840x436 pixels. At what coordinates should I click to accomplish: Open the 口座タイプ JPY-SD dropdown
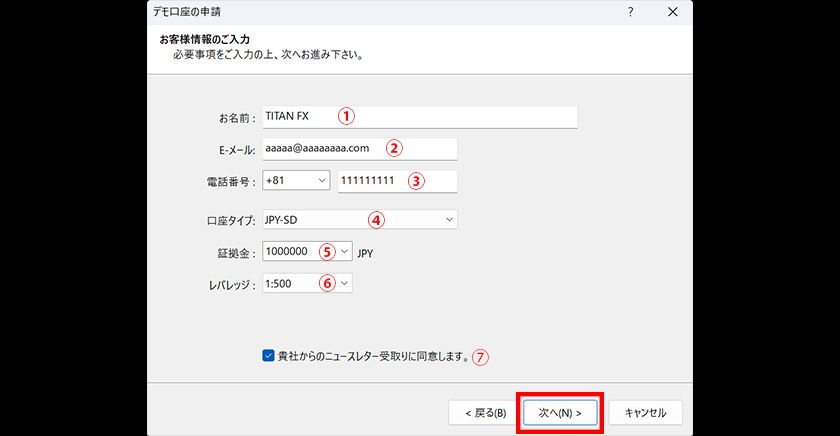(359, 220)
